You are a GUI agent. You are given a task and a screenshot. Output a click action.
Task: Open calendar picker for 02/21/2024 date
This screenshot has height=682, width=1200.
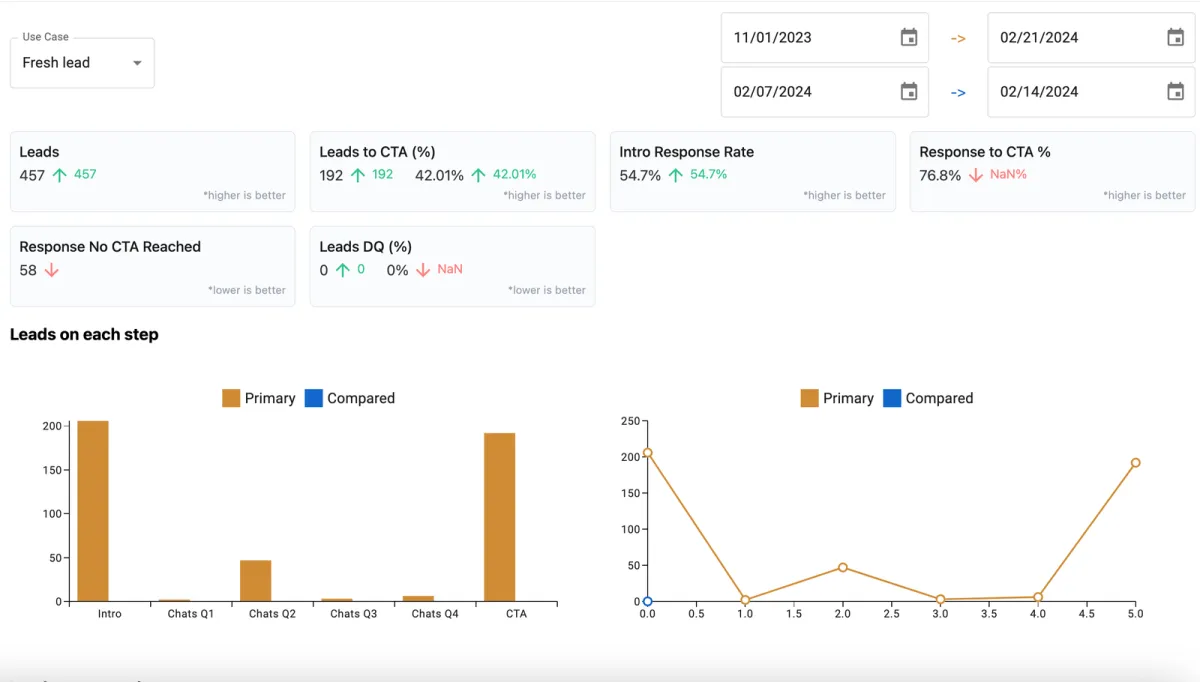pos(1176,38)
